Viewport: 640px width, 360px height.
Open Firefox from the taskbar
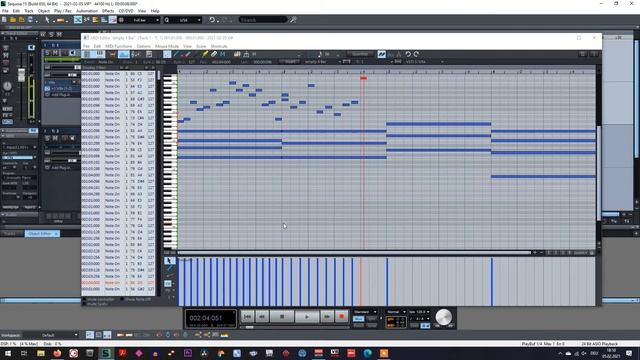(x=57, y=353)
